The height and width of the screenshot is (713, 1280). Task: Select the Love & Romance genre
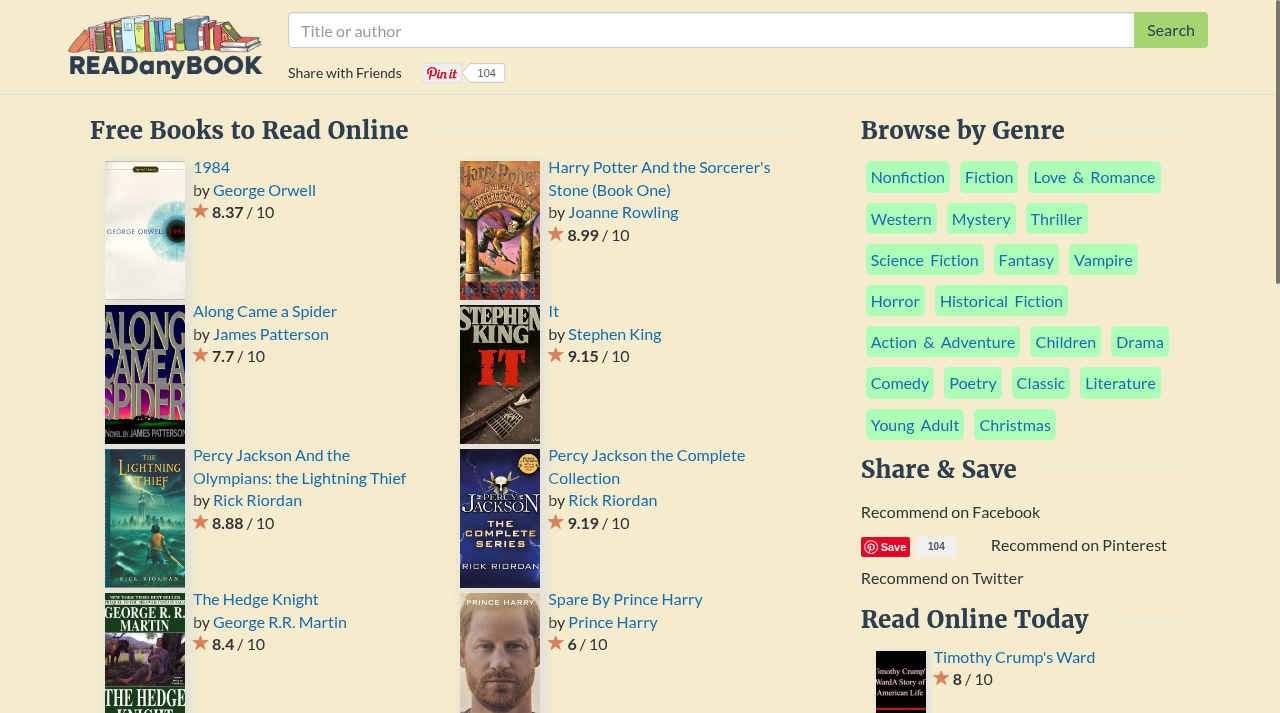[x=1094, y=177]
